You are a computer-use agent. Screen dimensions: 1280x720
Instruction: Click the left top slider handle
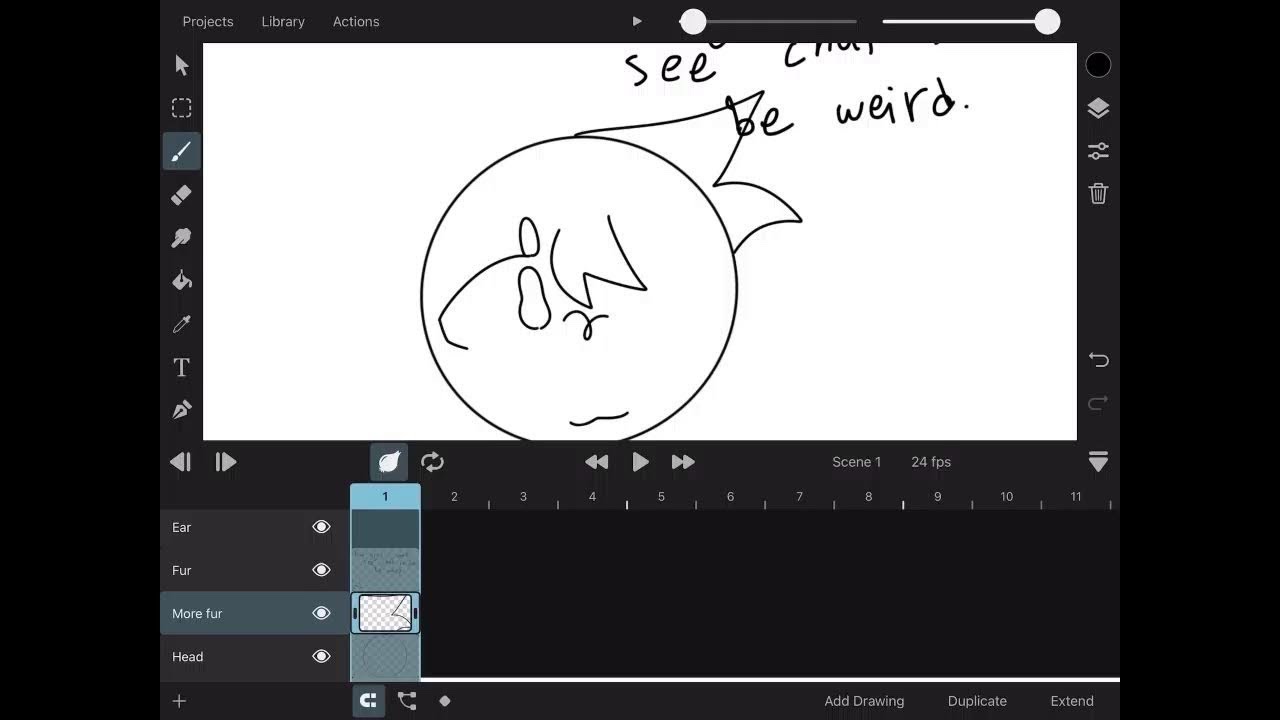click(x=693, y=21)
